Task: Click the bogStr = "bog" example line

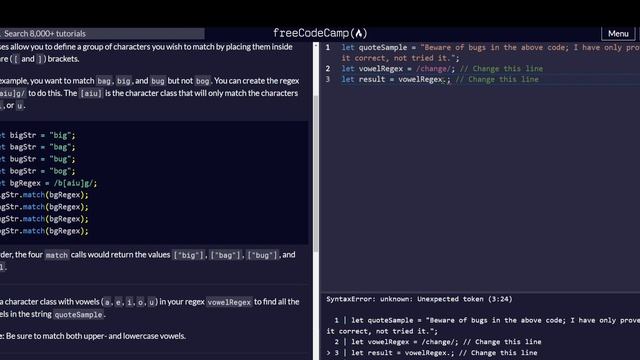Action: point(38,171)
